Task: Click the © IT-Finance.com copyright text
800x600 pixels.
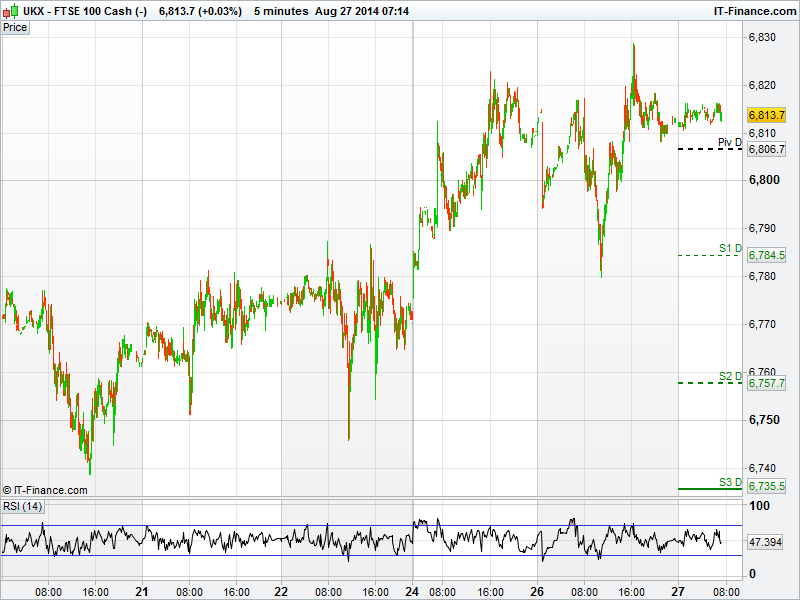Action: tap(45, 490)
